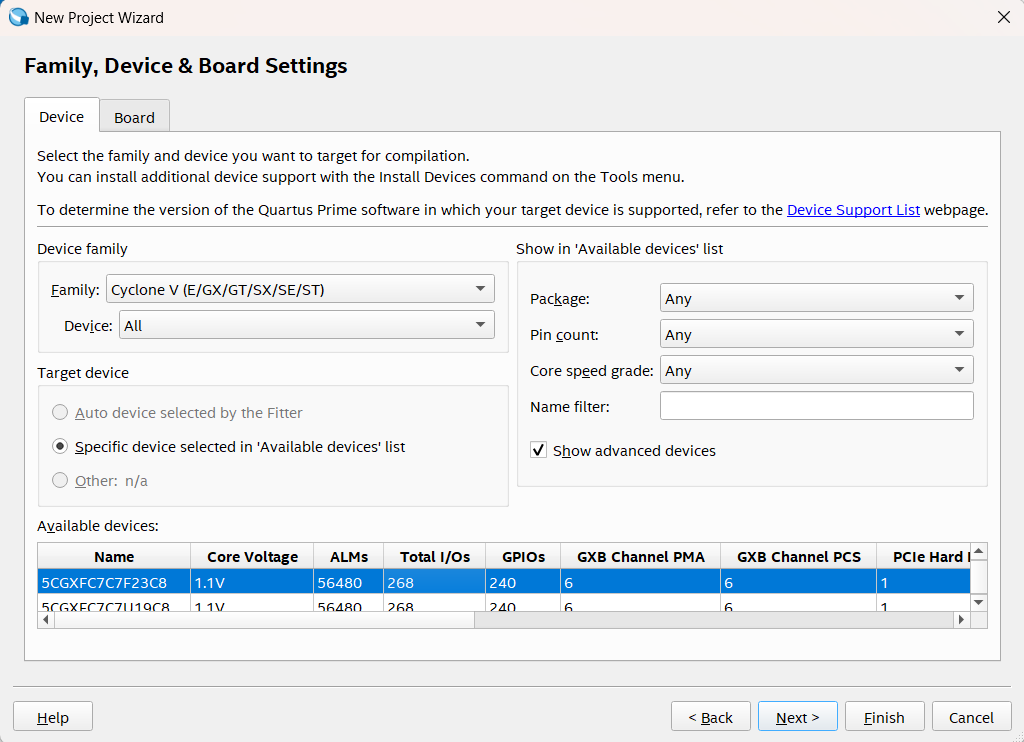
Task: Open the Package dropdown
Action: [816, 299]
